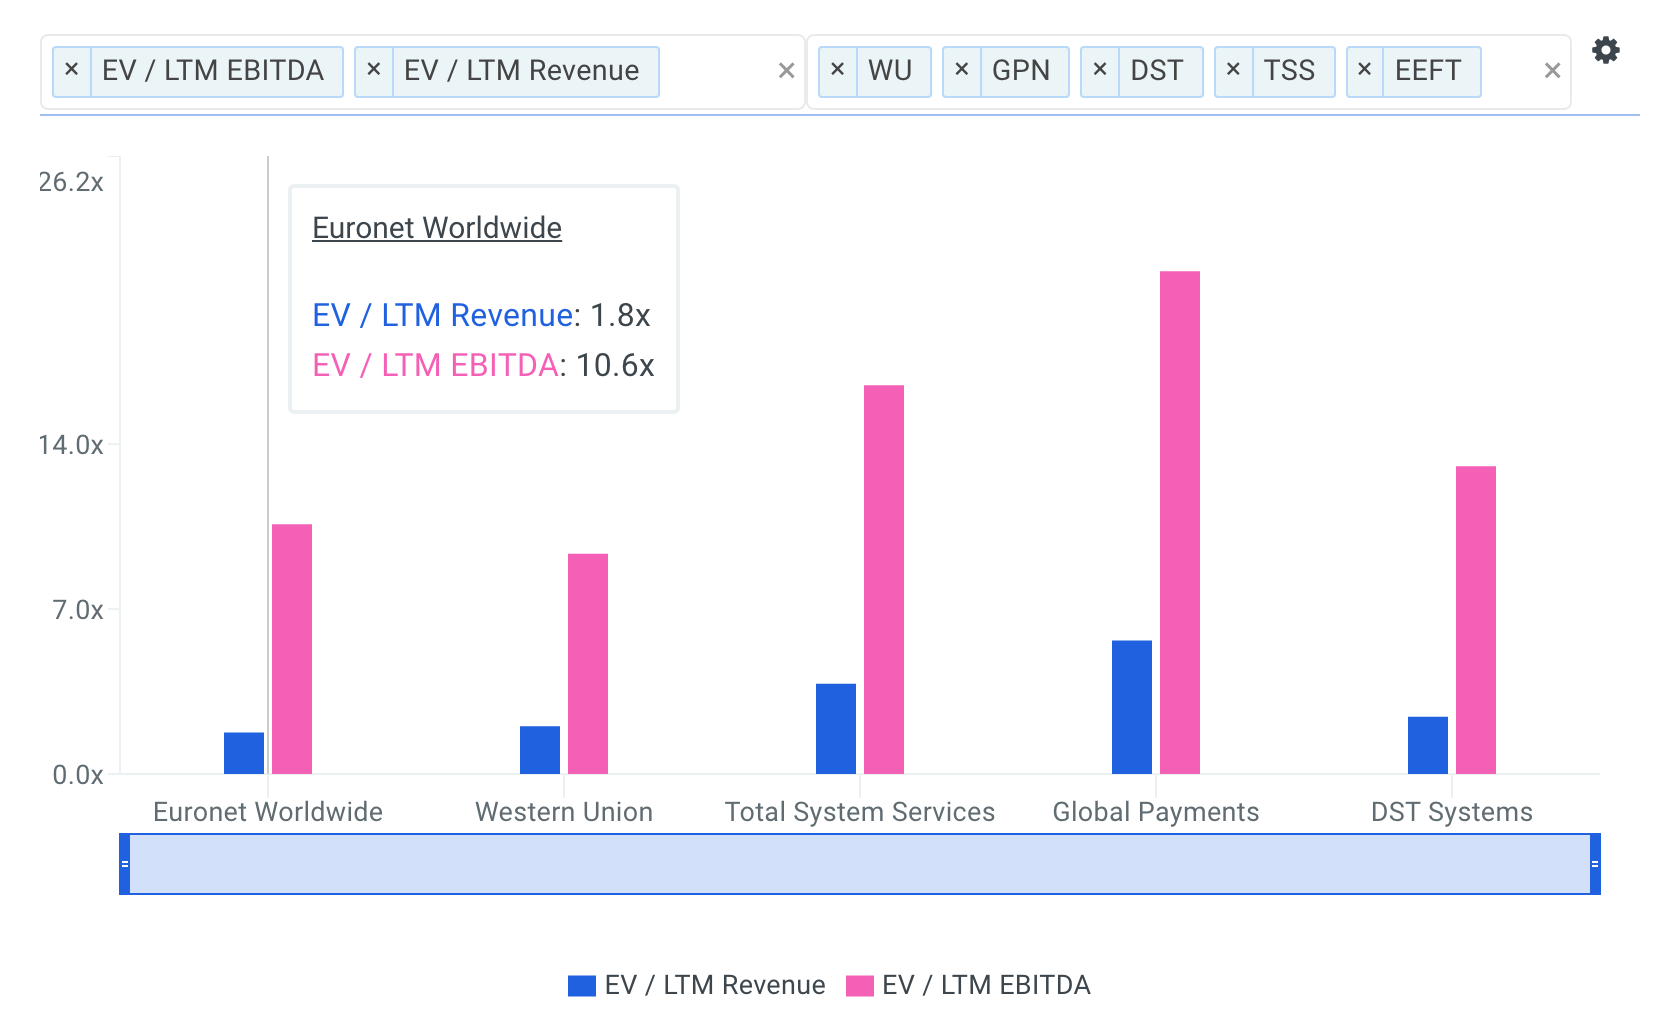The image size is (1670, 1034).
Task: Click the 0.0x y-axis value
Action: [x=78, y=775]
